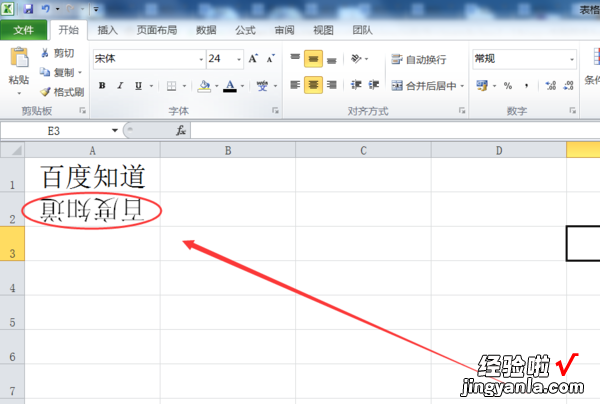Click the Paste clipboard icon
The height and width of the screenshot is (404, 600).
tap(19, 57)
